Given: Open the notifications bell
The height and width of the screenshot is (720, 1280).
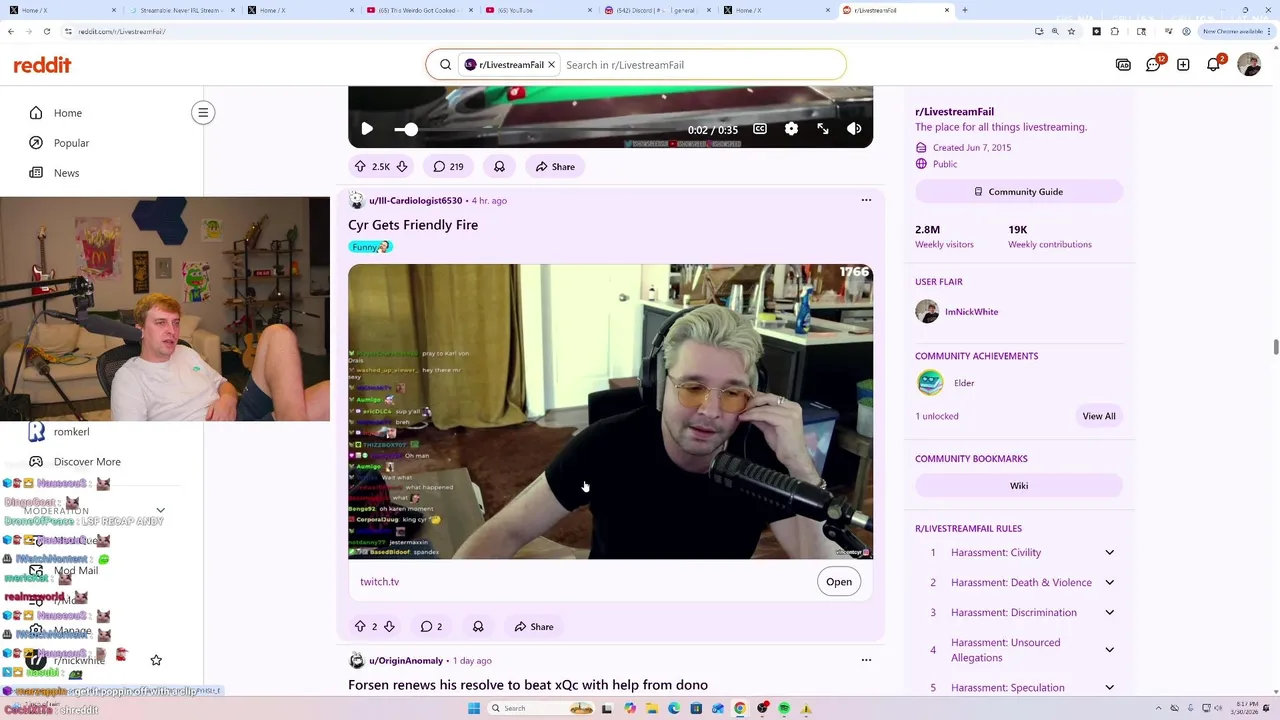Looking at the screenshot, I should [1213, 65].
